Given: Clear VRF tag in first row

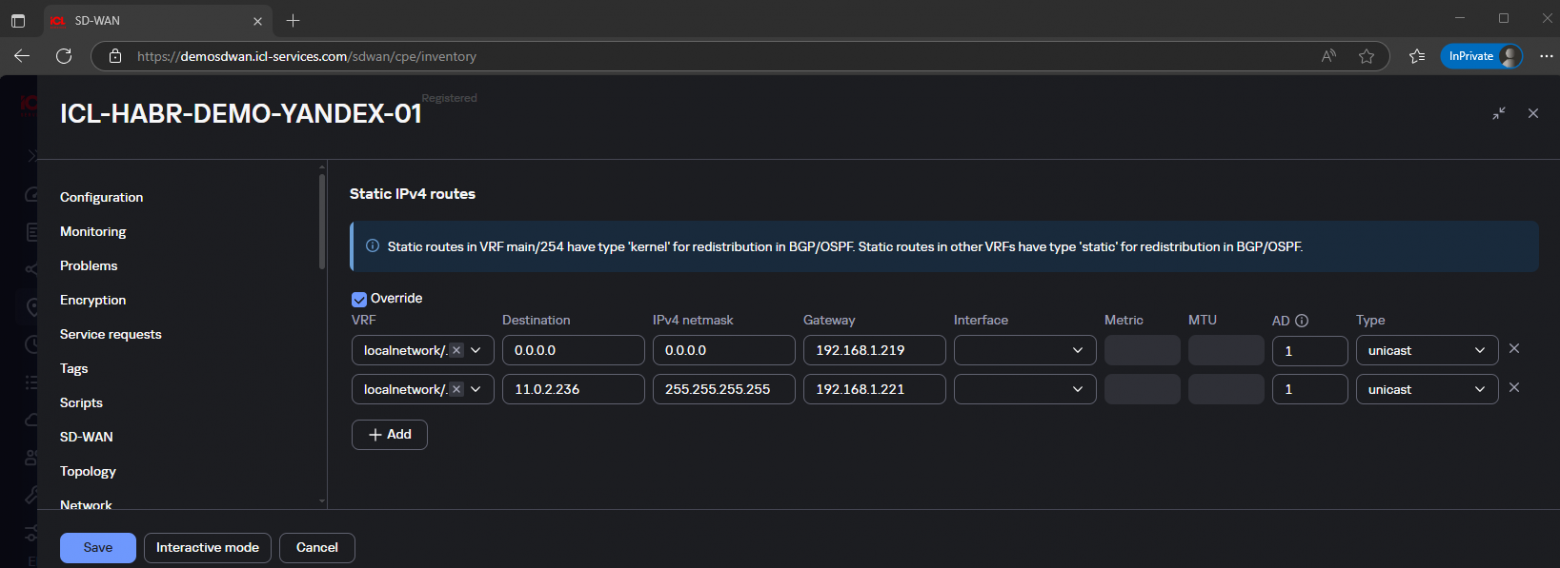Looking at the screenshot, I should [456, 350].
